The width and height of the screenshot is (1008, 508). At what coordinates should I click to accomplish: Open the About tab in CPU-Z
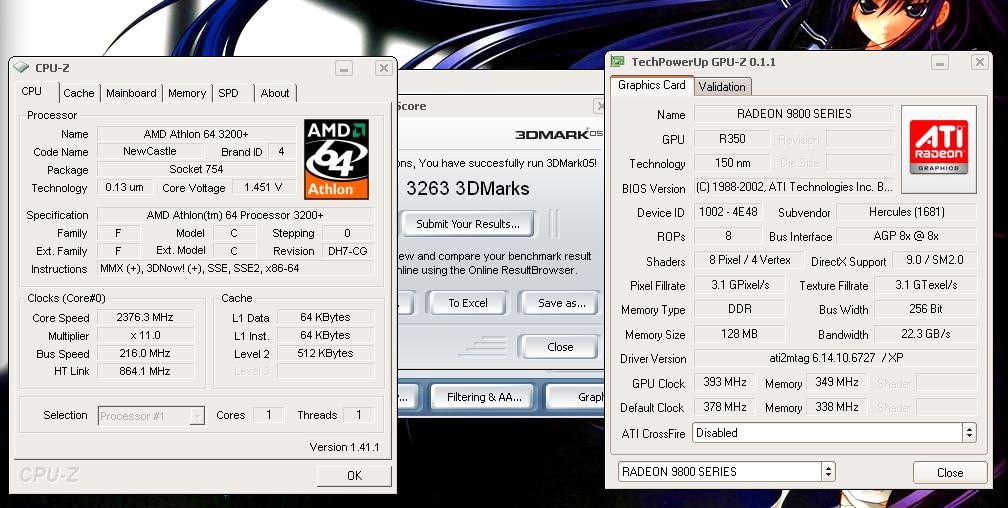click(x=274, y=93)
